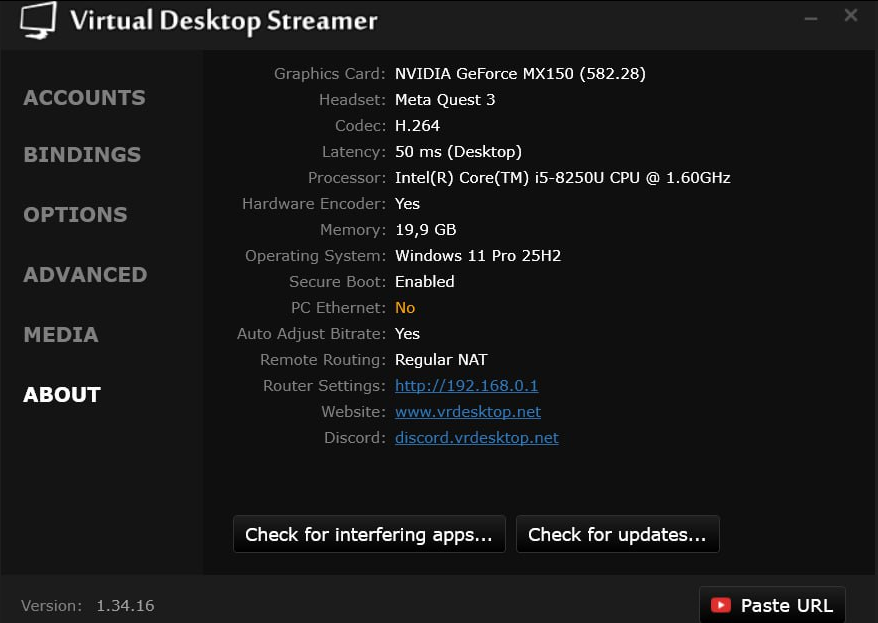
Task: Click the processor value Intel Core i5-8250U
Action: [x=562, y=178]
